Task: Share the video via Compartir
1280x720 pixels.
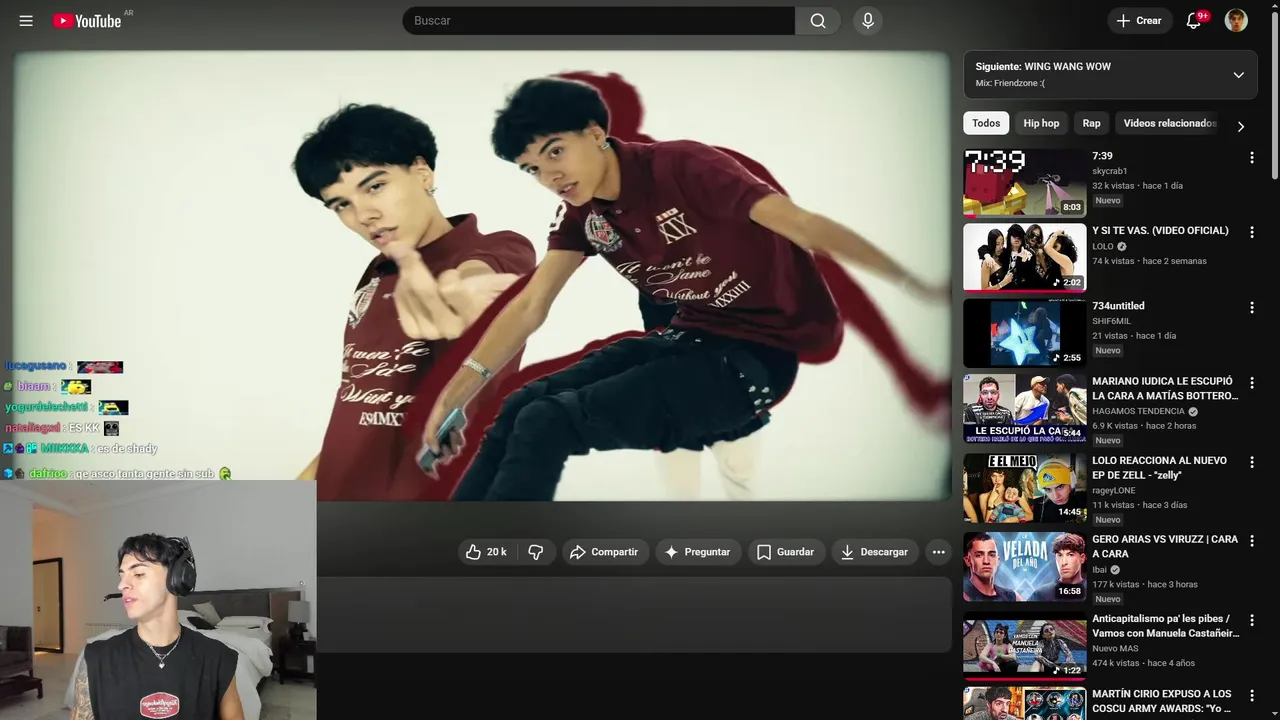Action: point(603,552)
